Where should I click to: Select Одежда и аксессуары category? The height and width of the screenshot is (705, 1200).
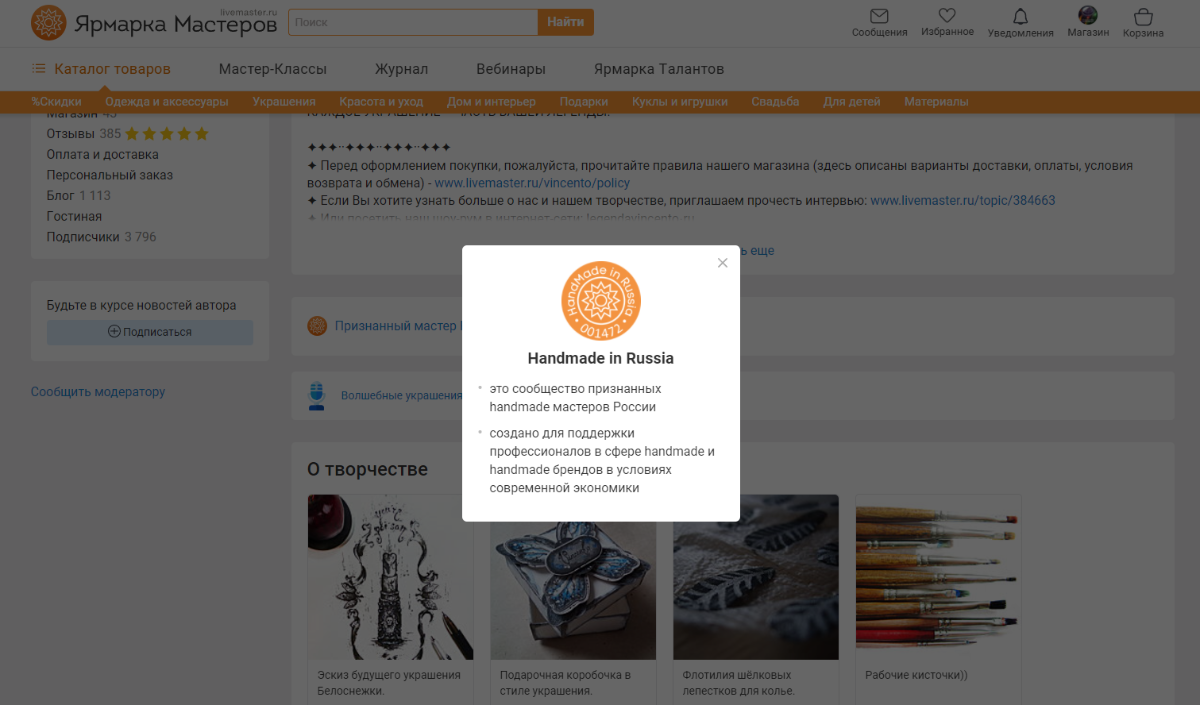[x=167, y=102]
